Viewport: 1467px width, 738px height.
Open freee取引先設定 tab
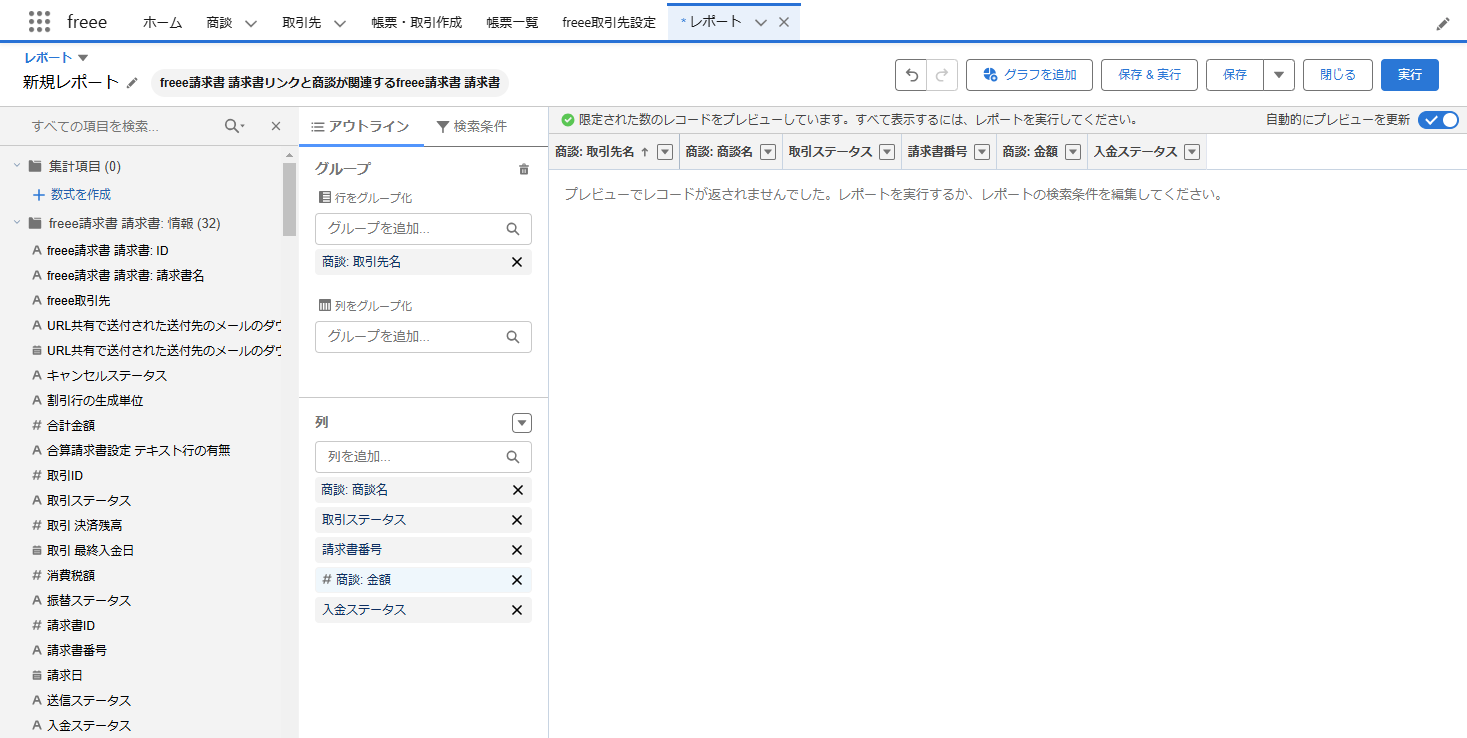[x=609, y=22]
